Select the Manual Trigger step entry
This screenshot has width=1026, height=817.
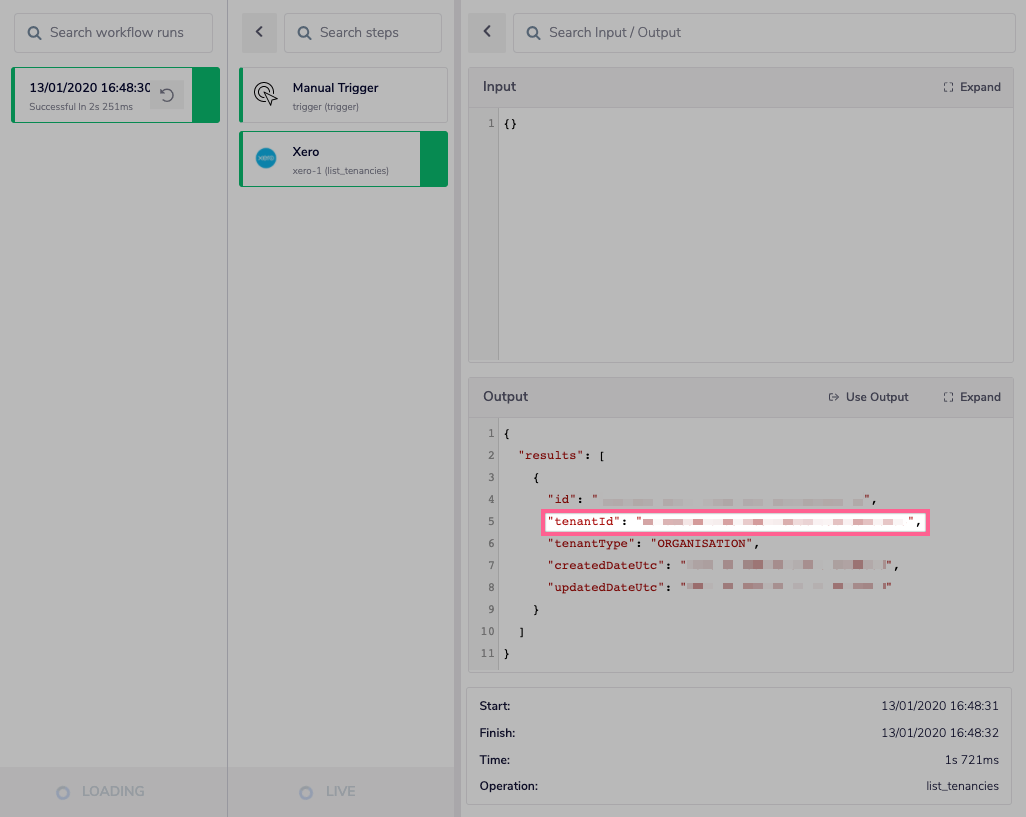click(x=343, y=95)
